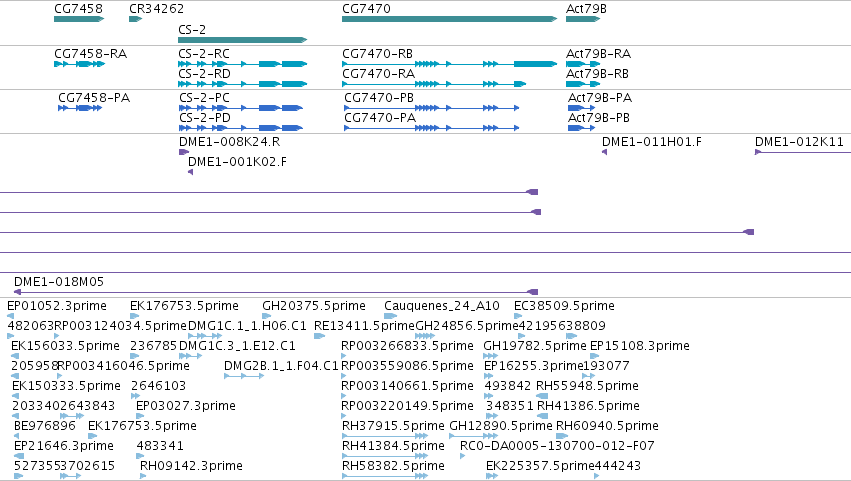Select the RH60940.5prime label
This screenshot has width=851, height=481.
pyautogui.click(x=607, y=426)
